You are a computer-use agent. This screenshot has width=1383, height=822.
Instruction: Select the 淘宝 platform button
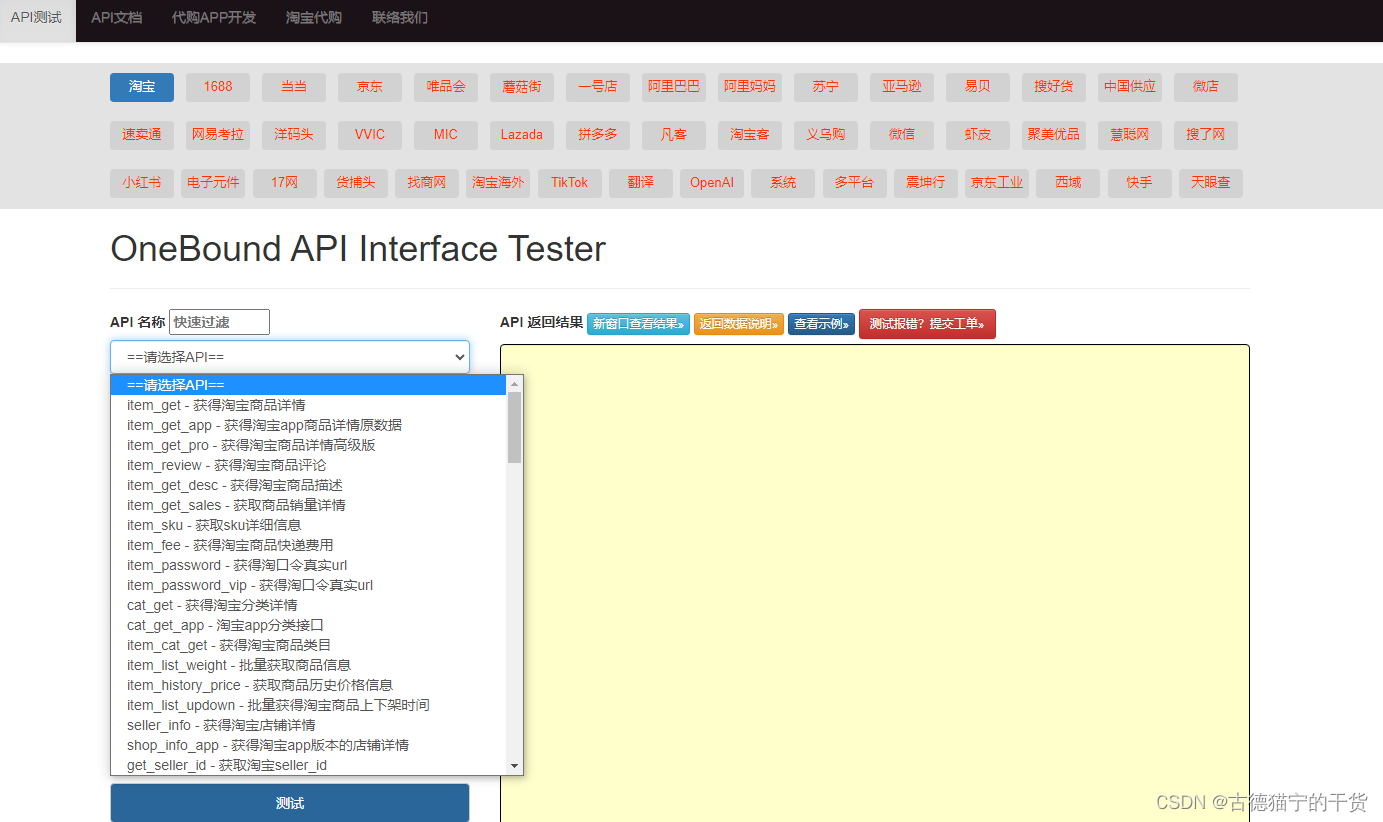click(142, 87)
